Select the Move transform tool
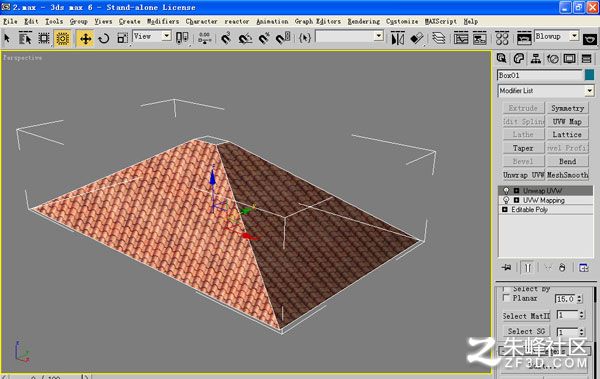The image size is (600, 379). (85, 39)
